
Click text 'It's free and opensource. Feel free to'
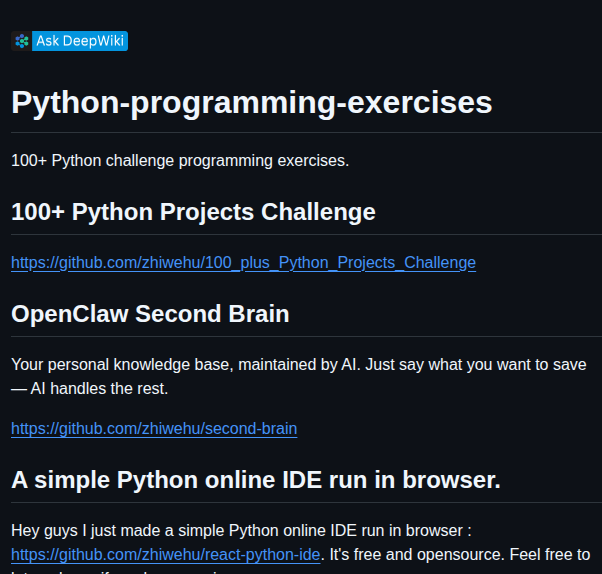(x=460, y=555)
